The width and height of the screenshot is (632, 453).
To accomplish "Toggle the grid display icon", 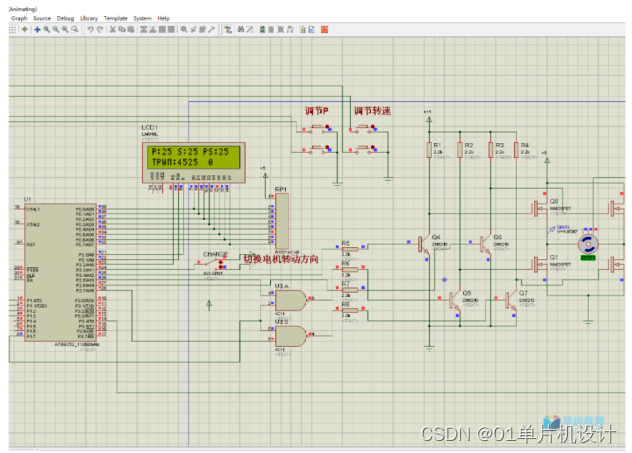I will pos(12,29).
